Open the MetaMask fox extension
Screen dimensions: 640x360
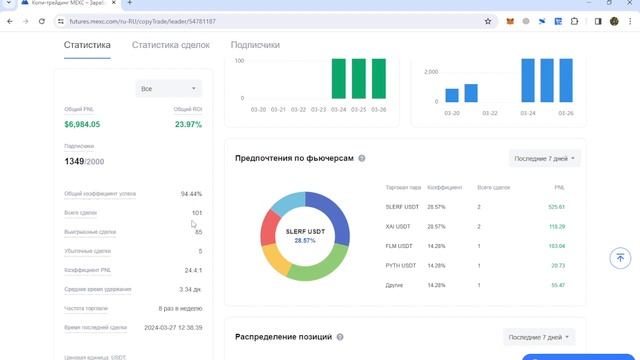[510, 21]
